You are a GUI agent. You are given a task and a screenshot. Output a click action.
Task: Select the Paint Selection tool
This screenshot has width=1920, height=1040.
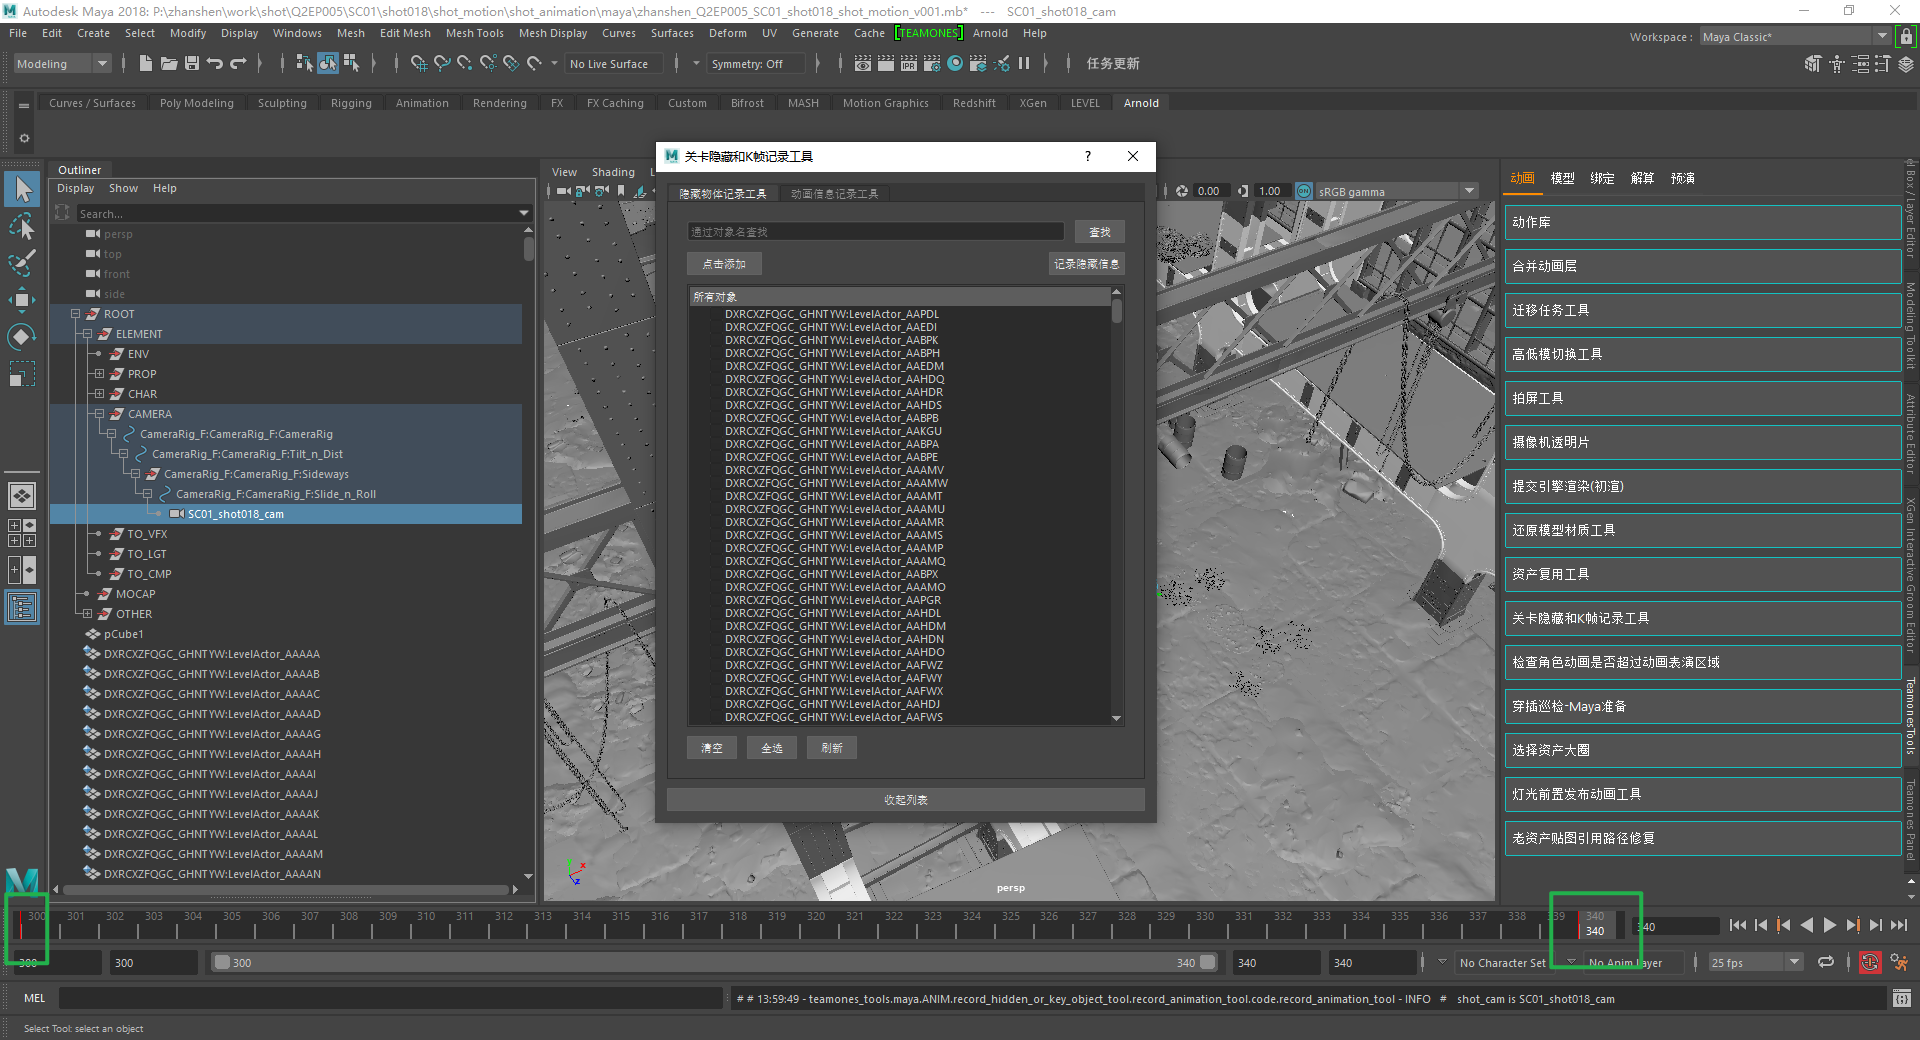[22, 264]
